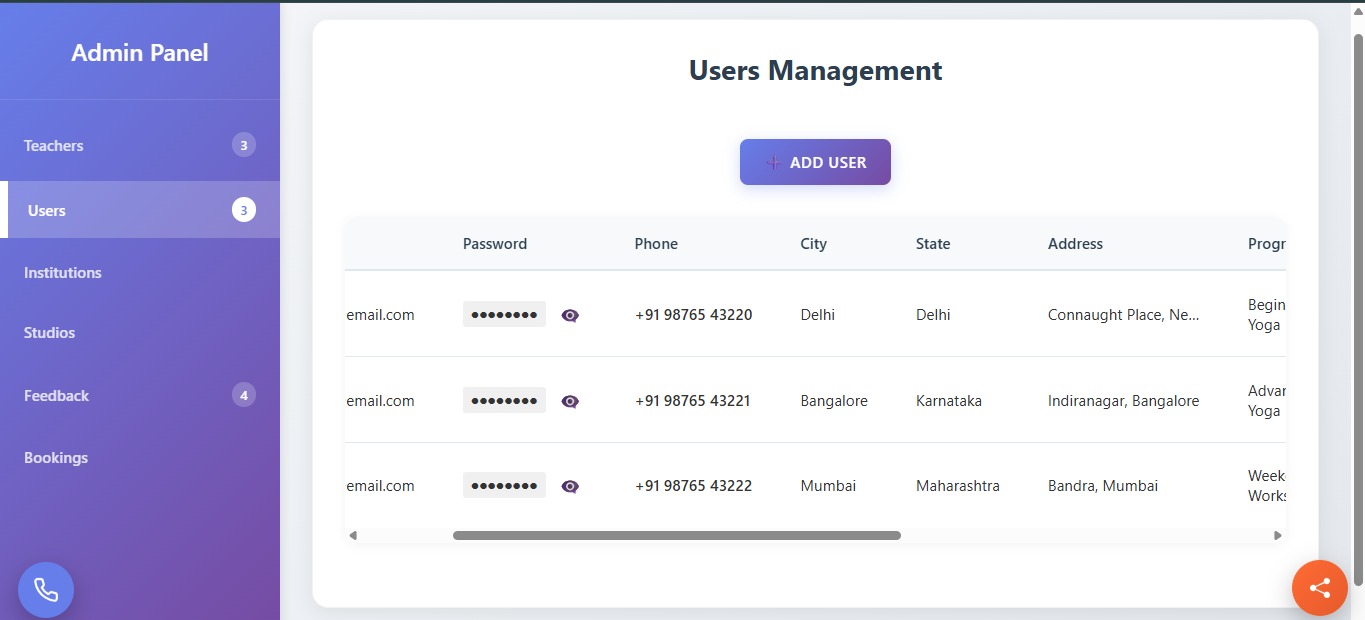This screenshot has height=620, width=1365.
Task: Click the Users count badge
Action: 243,210
